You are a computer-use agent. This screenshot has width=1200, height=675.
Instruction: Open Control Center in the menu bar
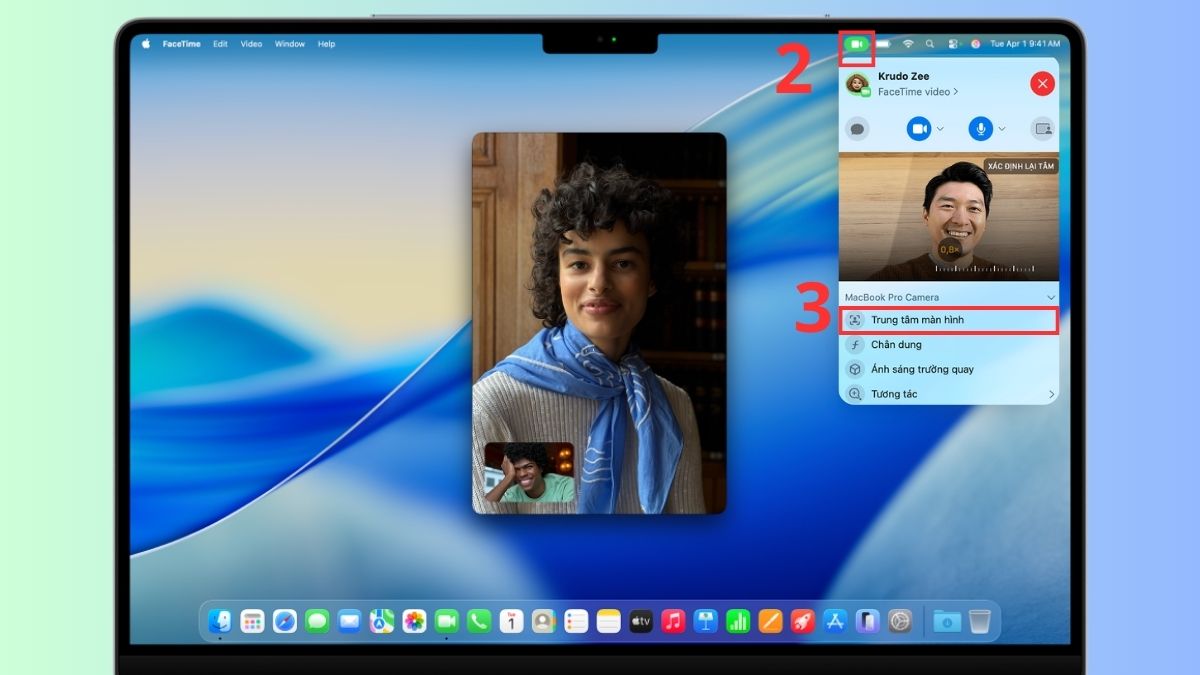coord(953,44)
